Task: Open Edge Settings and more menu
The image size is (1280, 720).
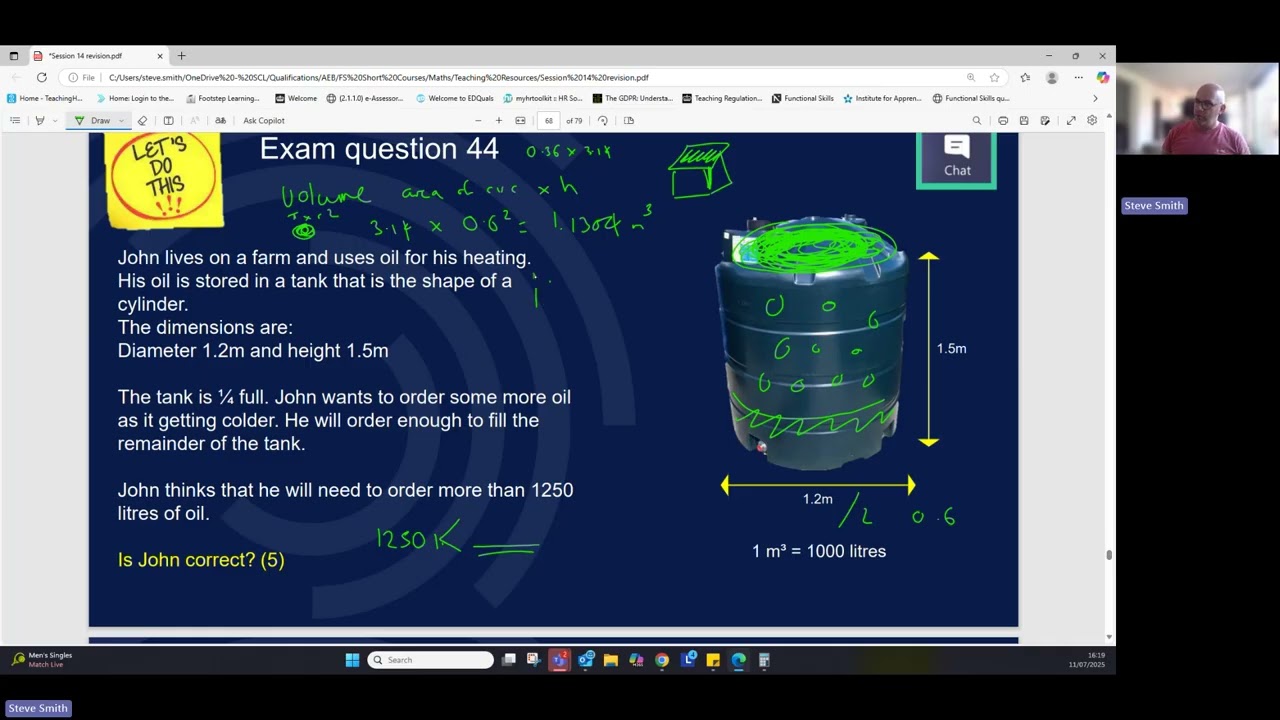Action: (x=1078, y=77)
